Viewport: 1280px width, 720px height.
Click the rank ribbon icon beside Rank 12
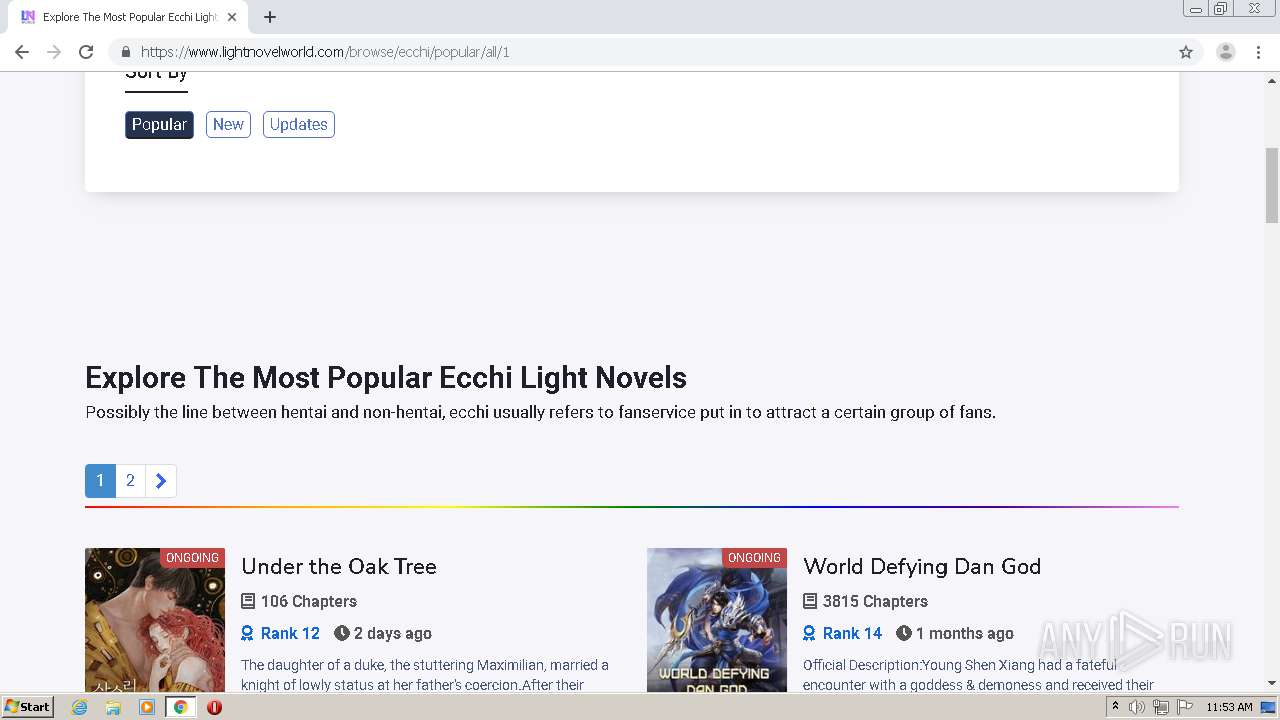[248, 633]
